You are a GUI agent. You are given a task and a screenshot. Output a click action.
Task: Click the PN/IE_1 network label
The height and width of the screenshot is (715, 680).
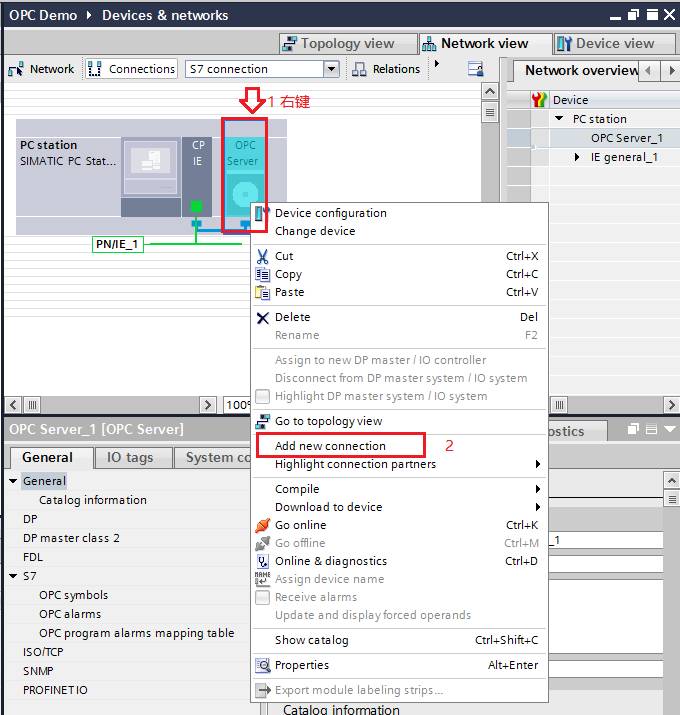tap(118, 244)
